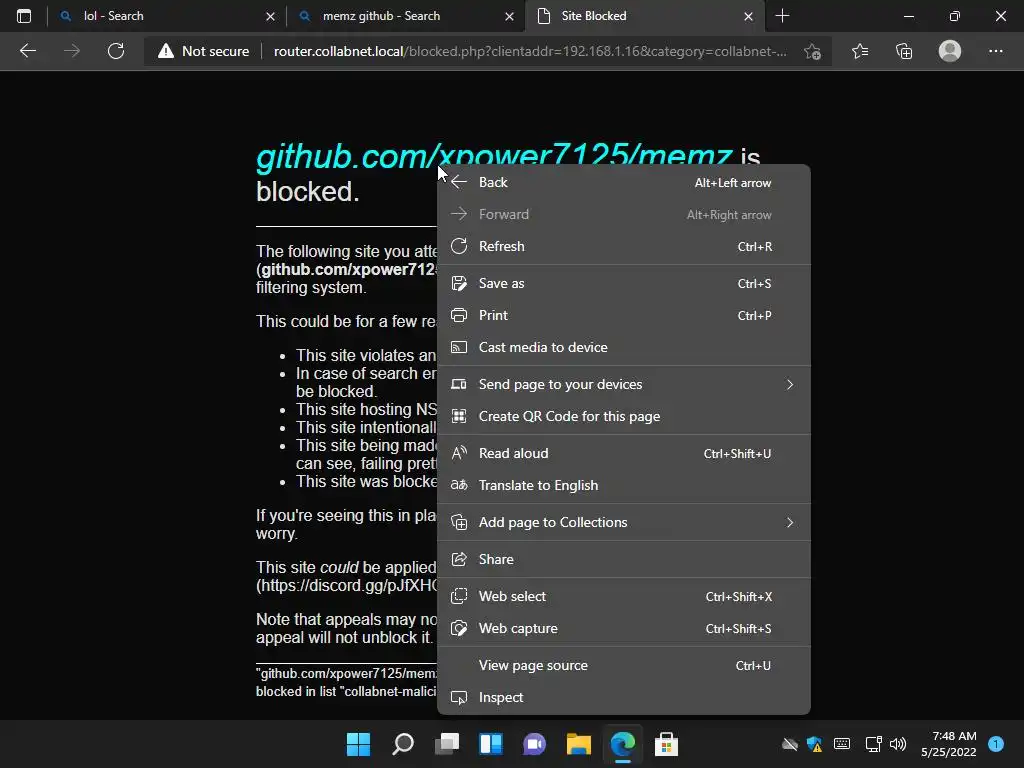Click the touch keyboard tray icon
Viewport: 1024px width, 768px height.
(842, 744)
